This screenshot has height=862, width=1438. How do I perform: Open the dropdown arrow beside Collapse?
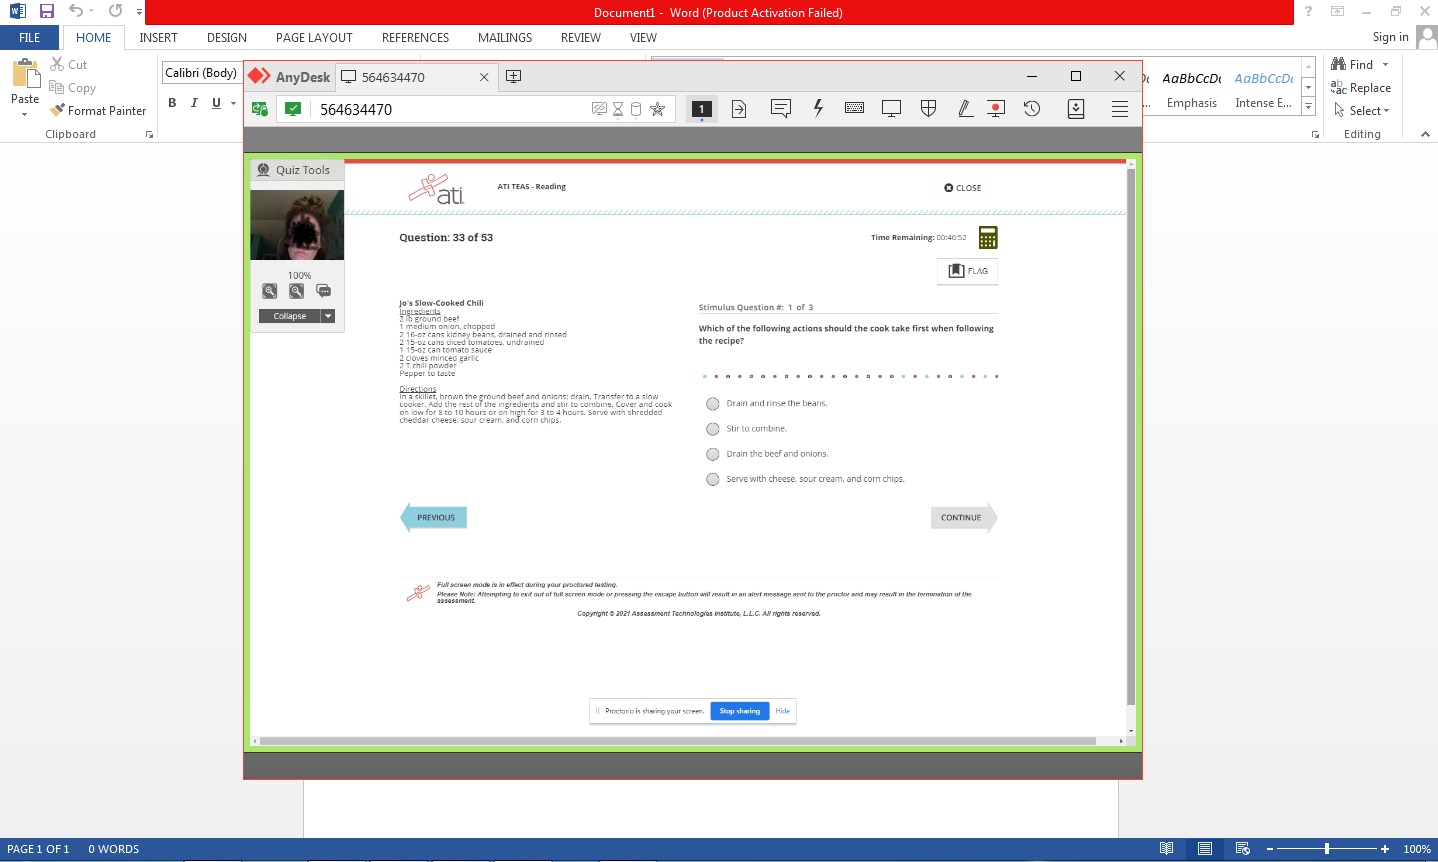(328, 316)
